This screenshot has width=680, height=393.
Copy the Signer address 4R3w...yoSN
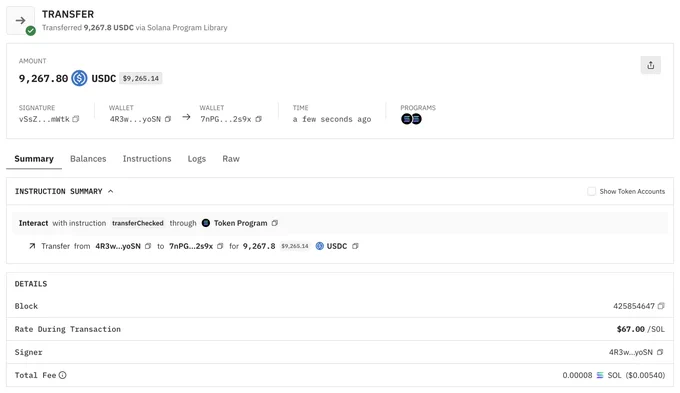[x=660, y=352]
